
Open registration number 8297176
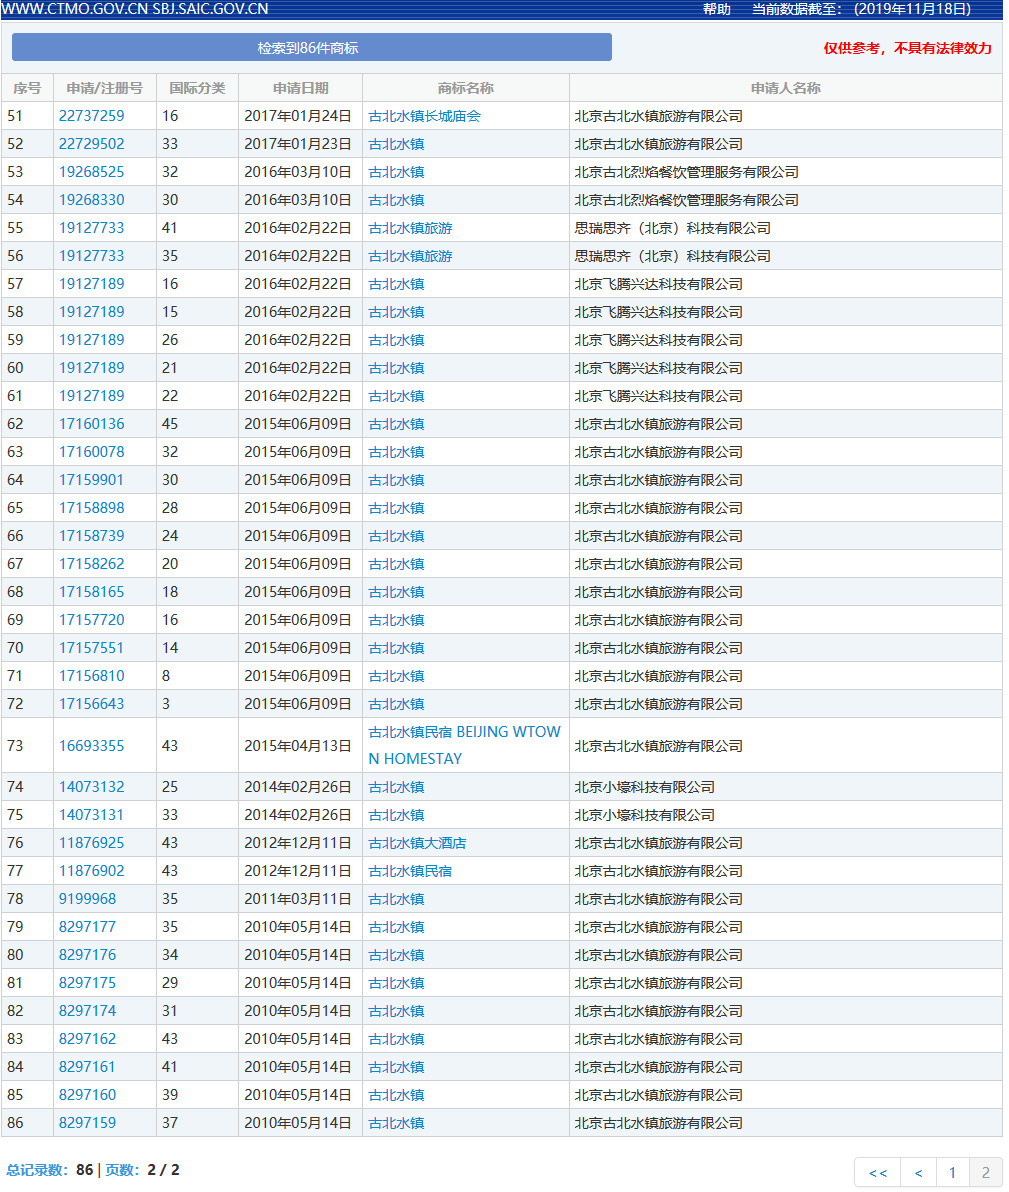pyautogui.click(x=87, y=955)
